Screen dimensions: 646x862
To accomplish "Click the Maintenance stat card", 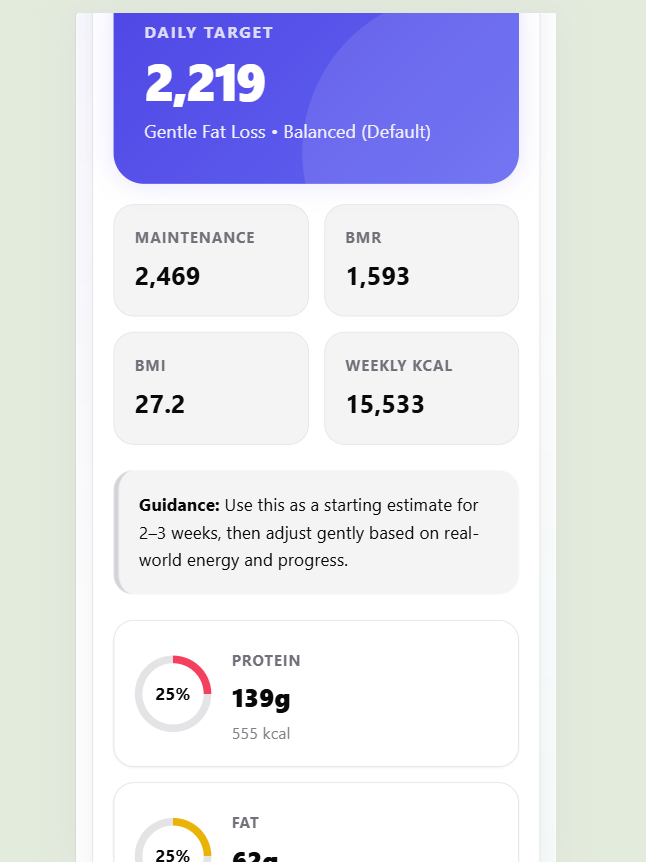I will coord(211,259).
